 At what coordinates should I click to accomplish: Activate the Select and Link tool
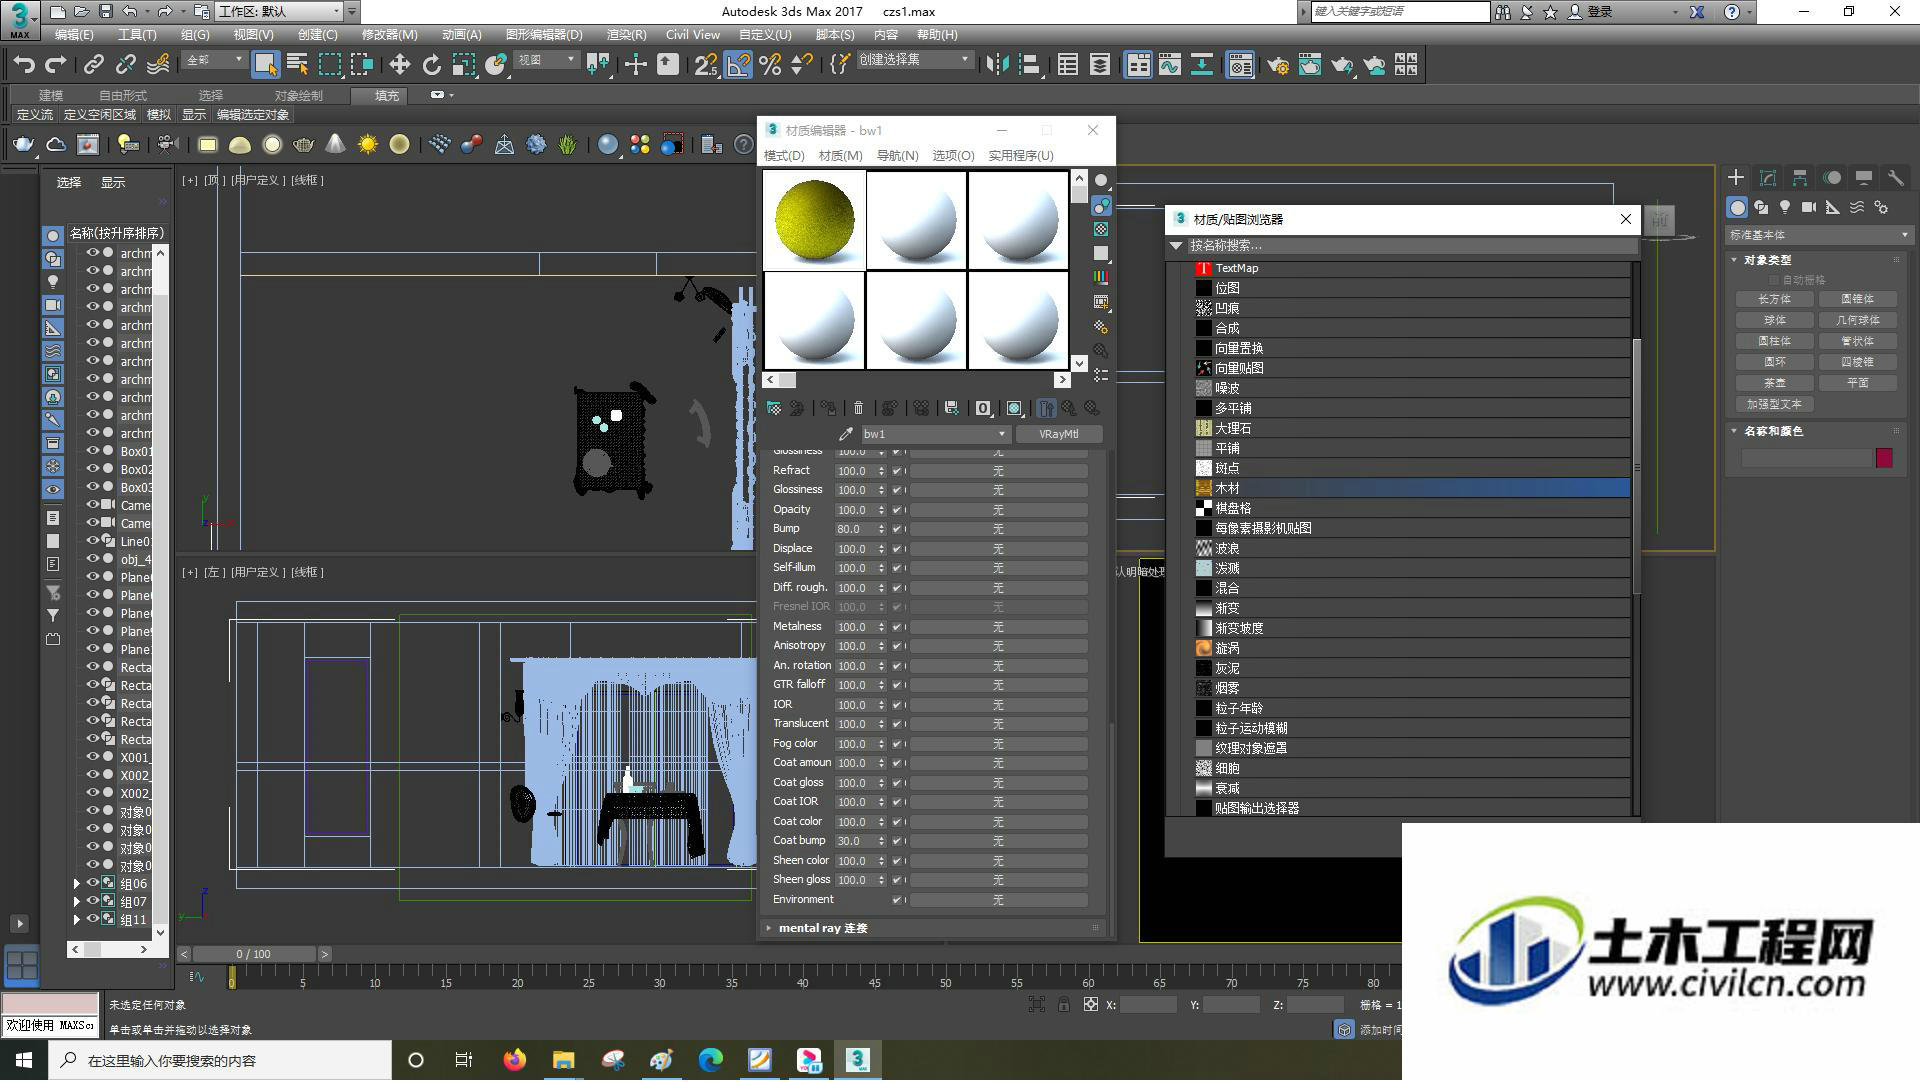coord(93,65)
